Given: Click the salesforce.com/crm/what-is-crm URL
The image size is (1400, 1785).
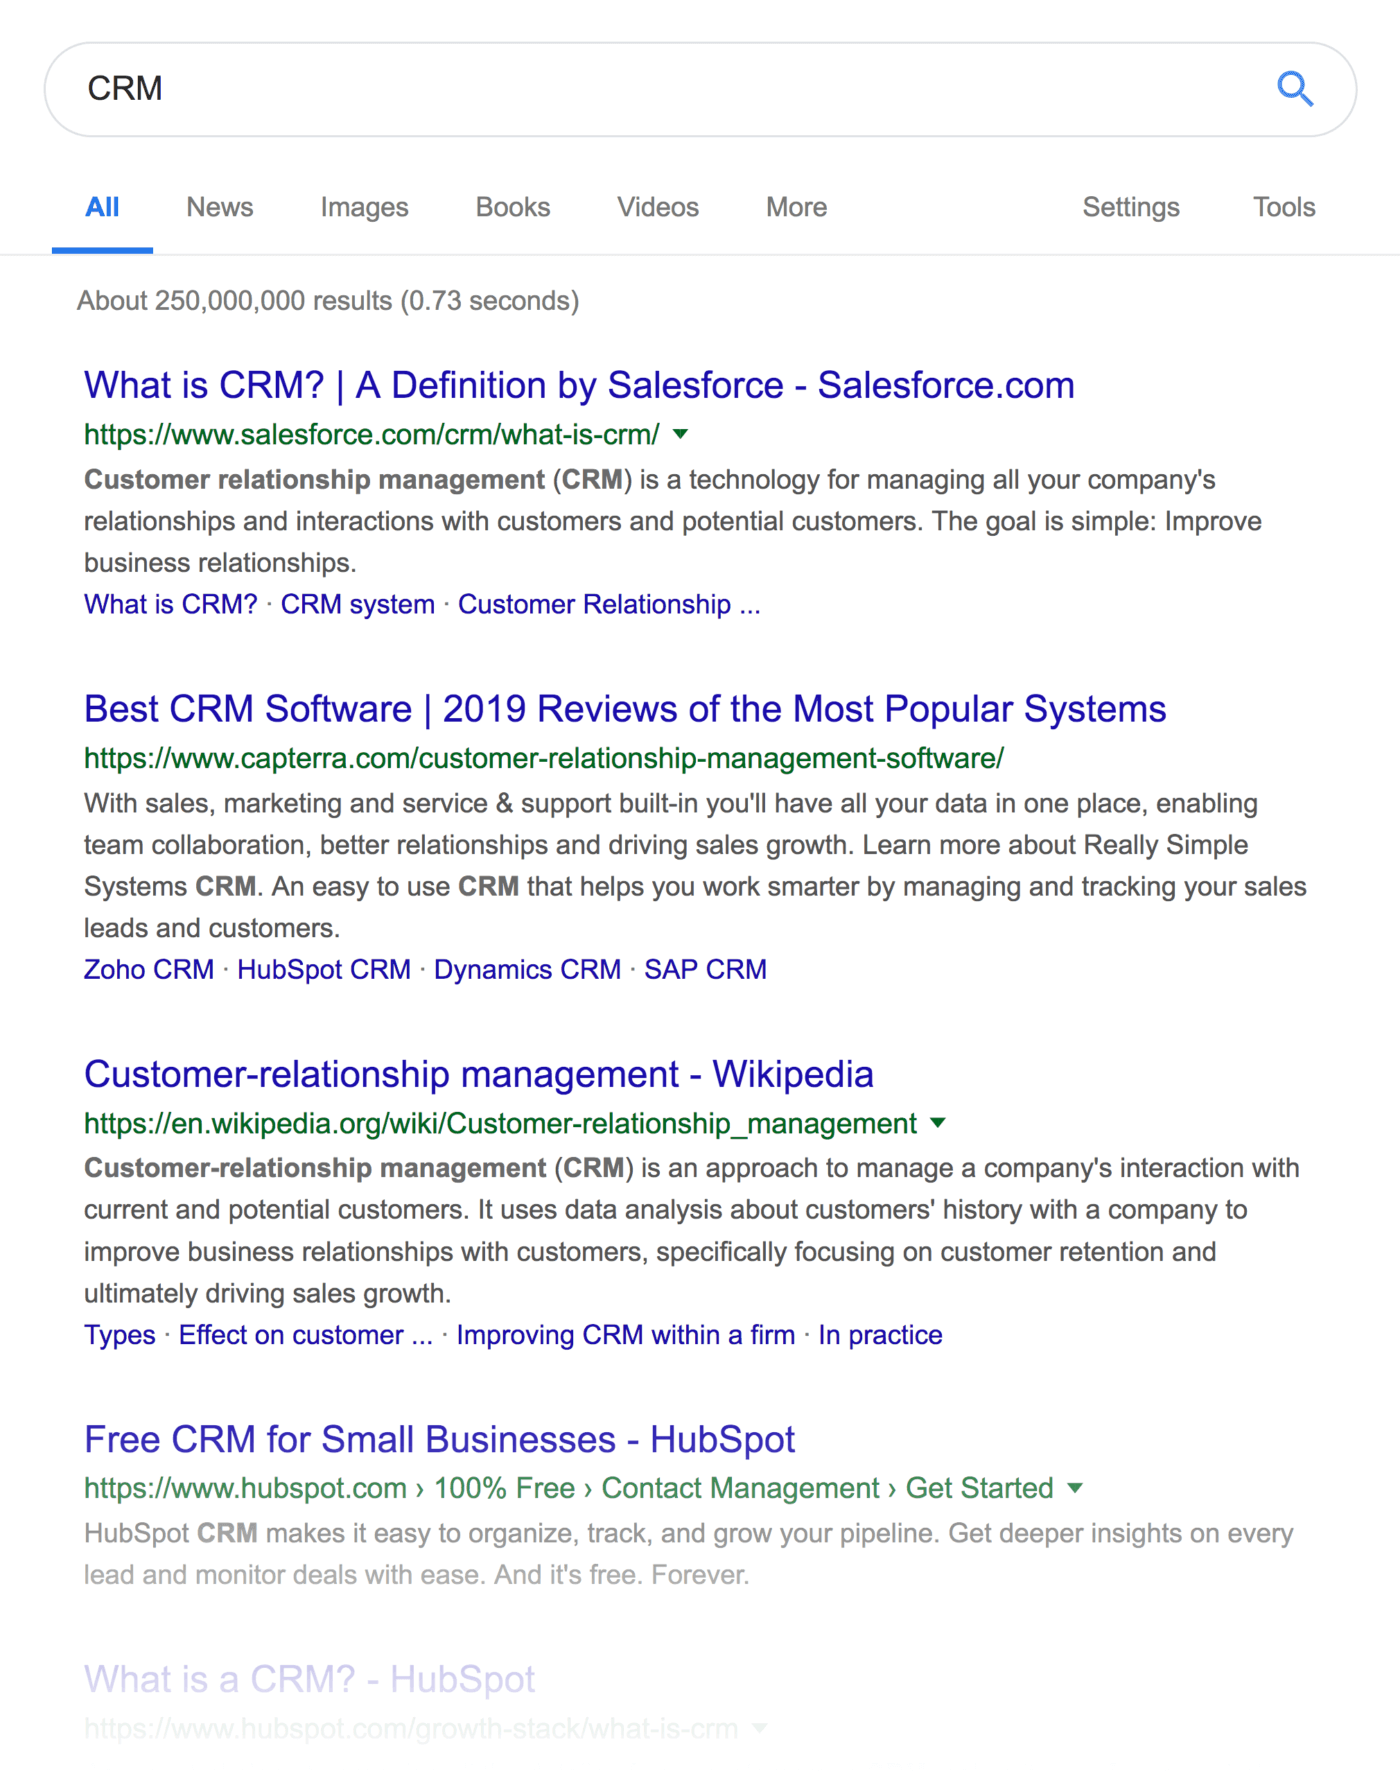Looking at the screenshot, I should 372,434.
